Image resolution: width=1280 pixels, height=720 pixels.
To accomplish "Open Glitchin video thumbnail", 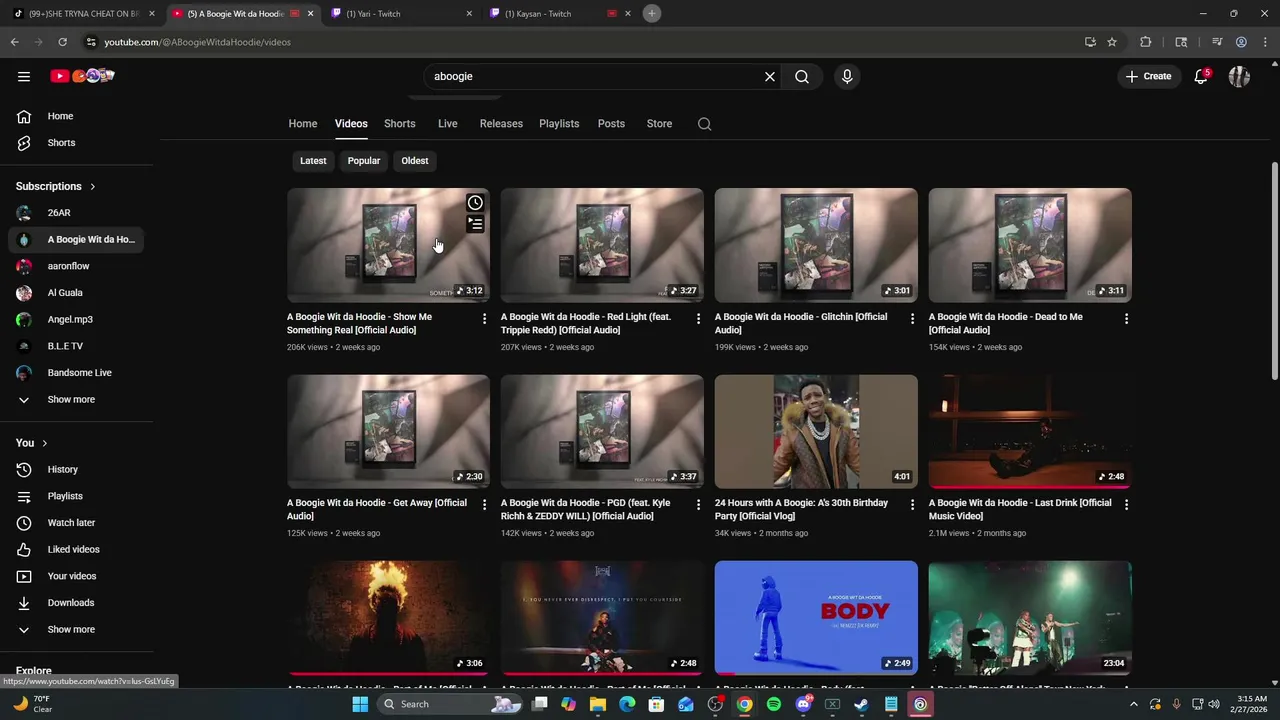I will (816, 245).
